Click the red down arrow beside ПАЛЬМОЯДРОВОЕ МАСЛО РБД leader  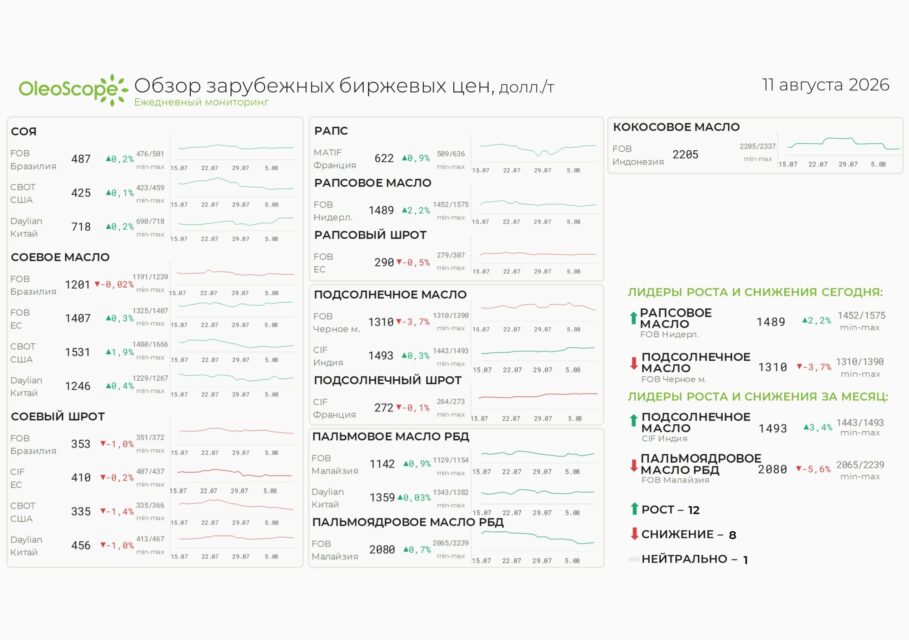634,465
